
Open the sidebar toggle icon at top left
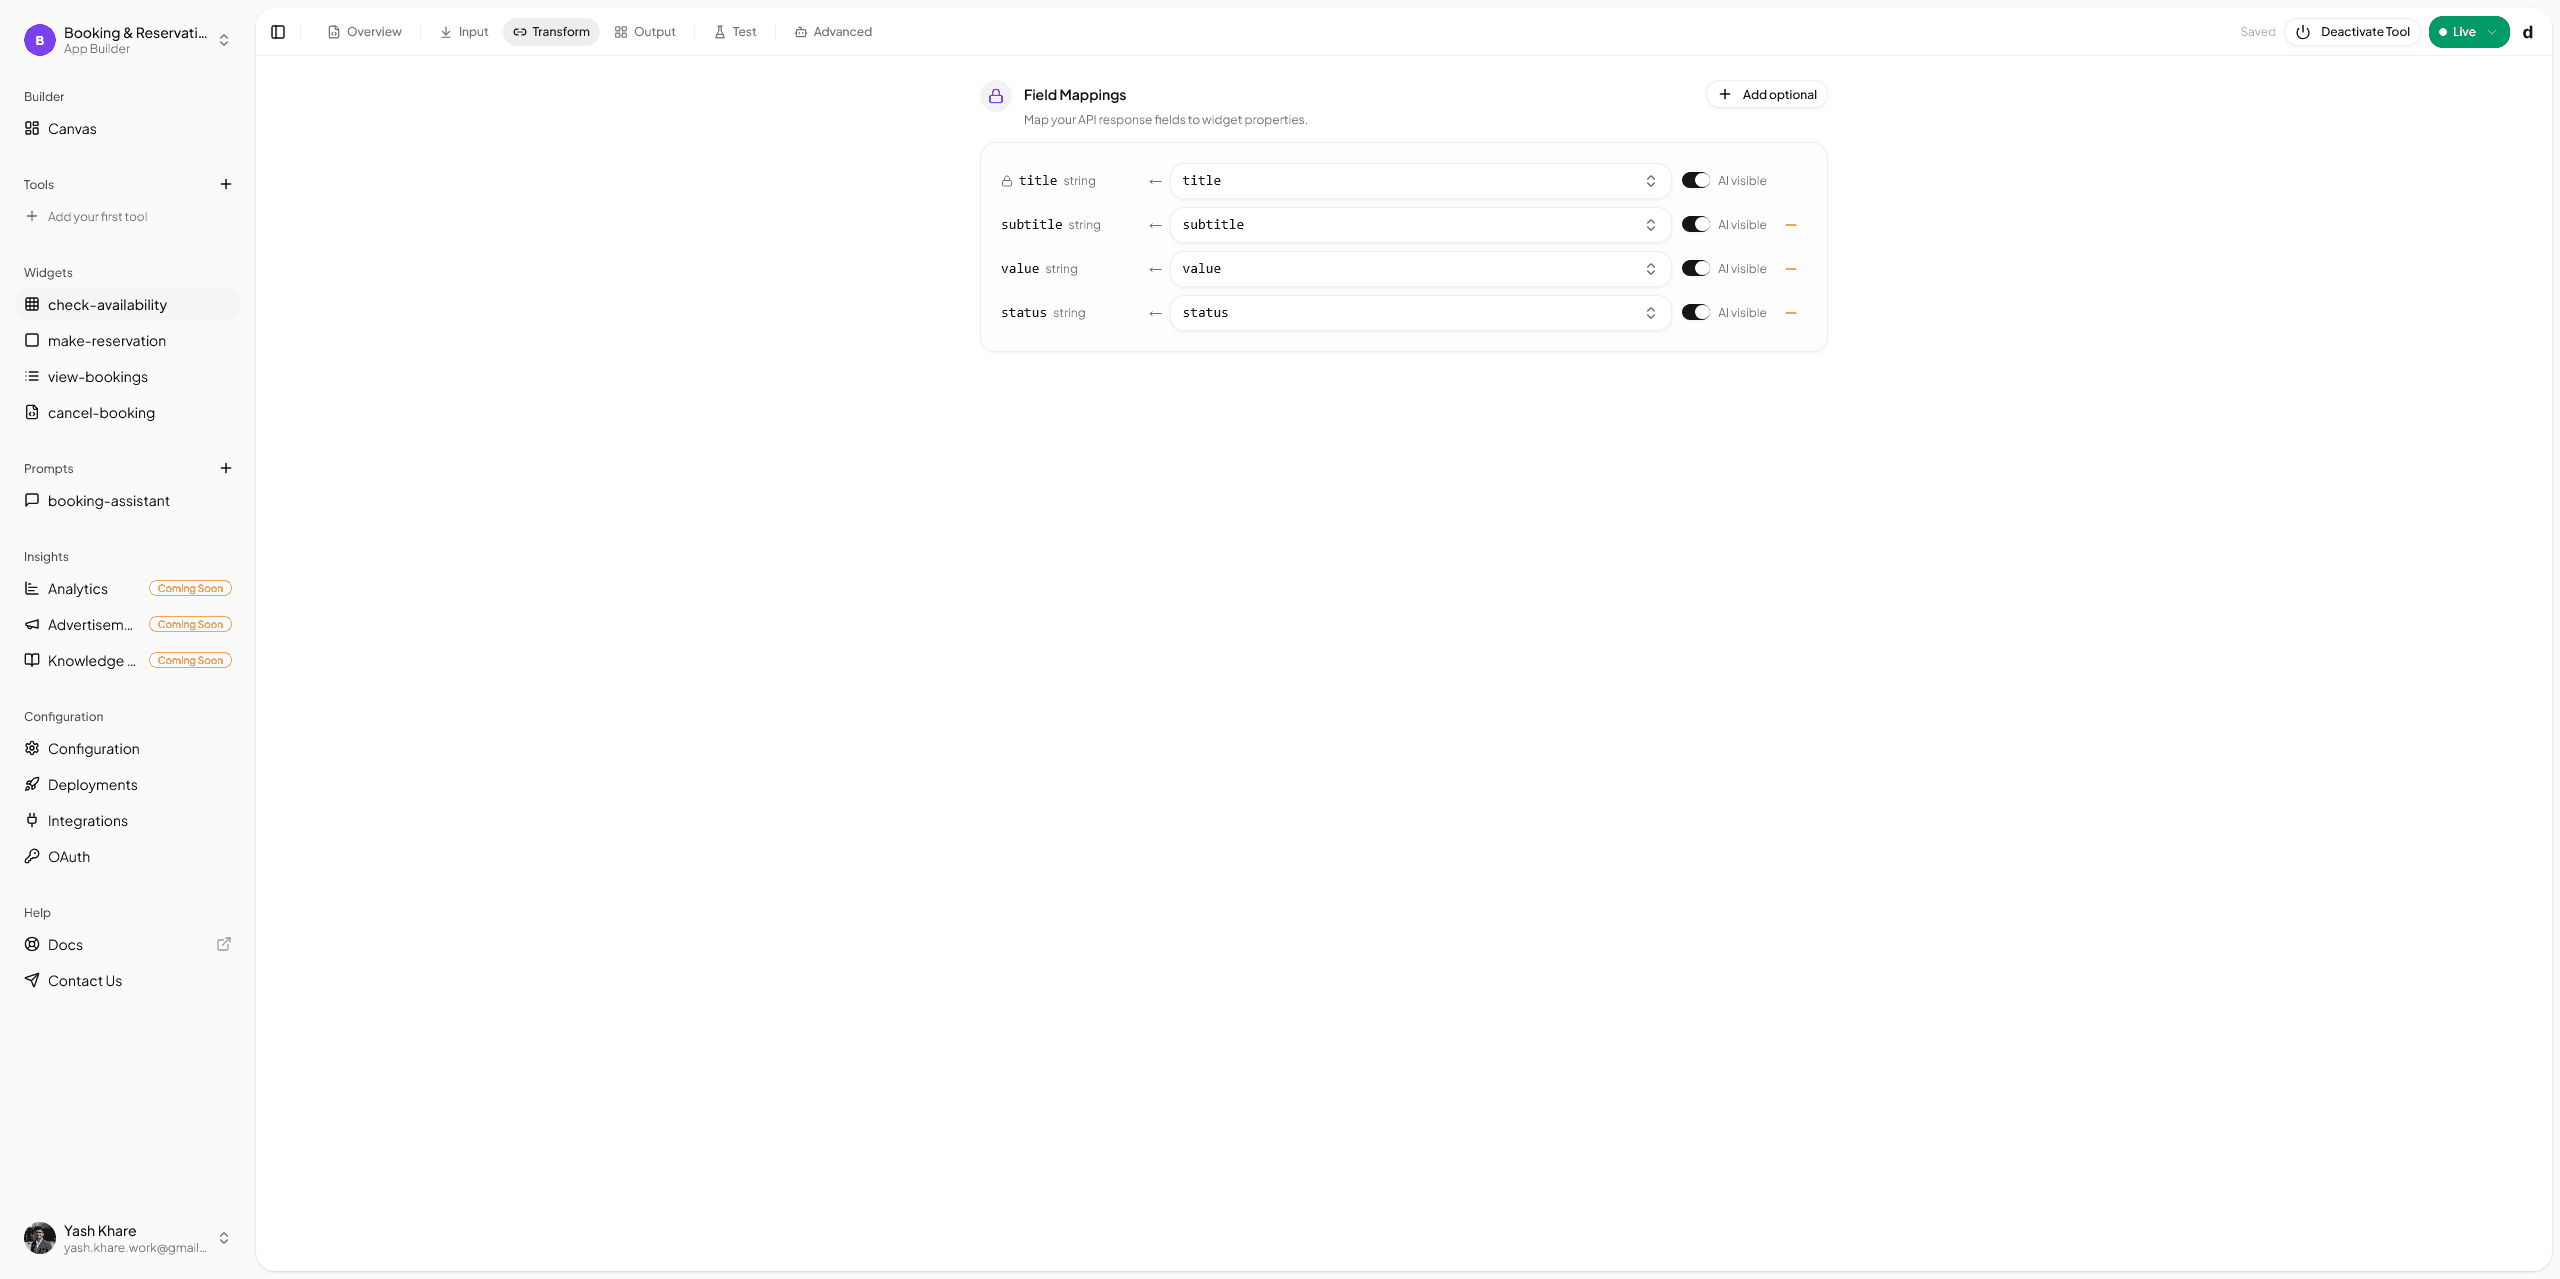277,31
